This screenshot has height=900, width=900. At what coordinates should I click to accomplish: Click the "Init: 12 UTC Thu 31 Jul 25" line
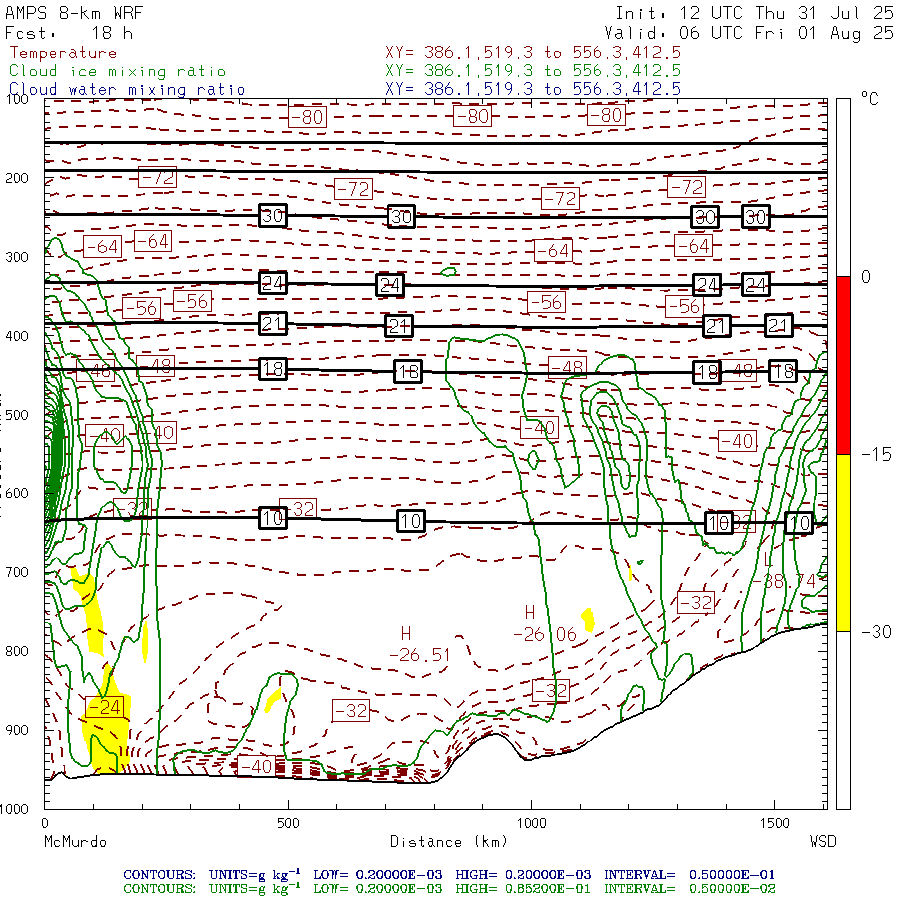tap(755, 13)
